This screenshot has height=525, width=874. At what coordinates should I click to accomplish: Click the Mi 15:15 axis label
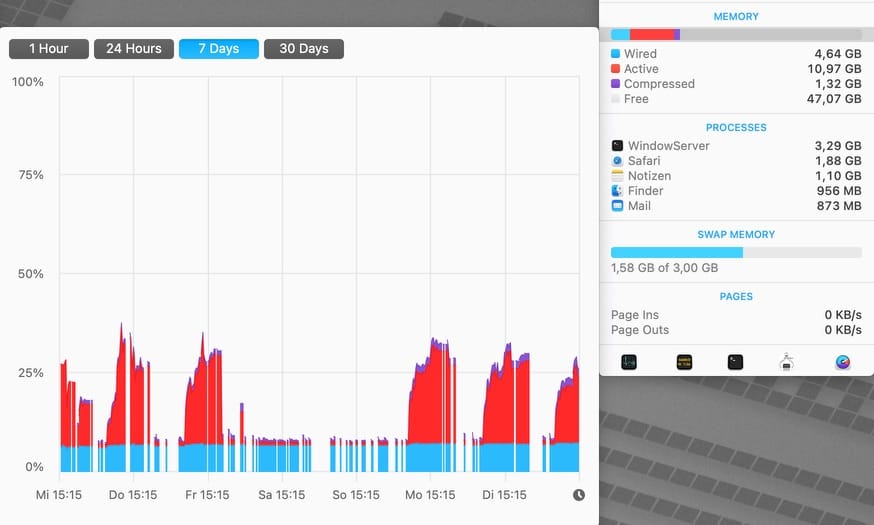pyautogui.click(x=59, y=495)
